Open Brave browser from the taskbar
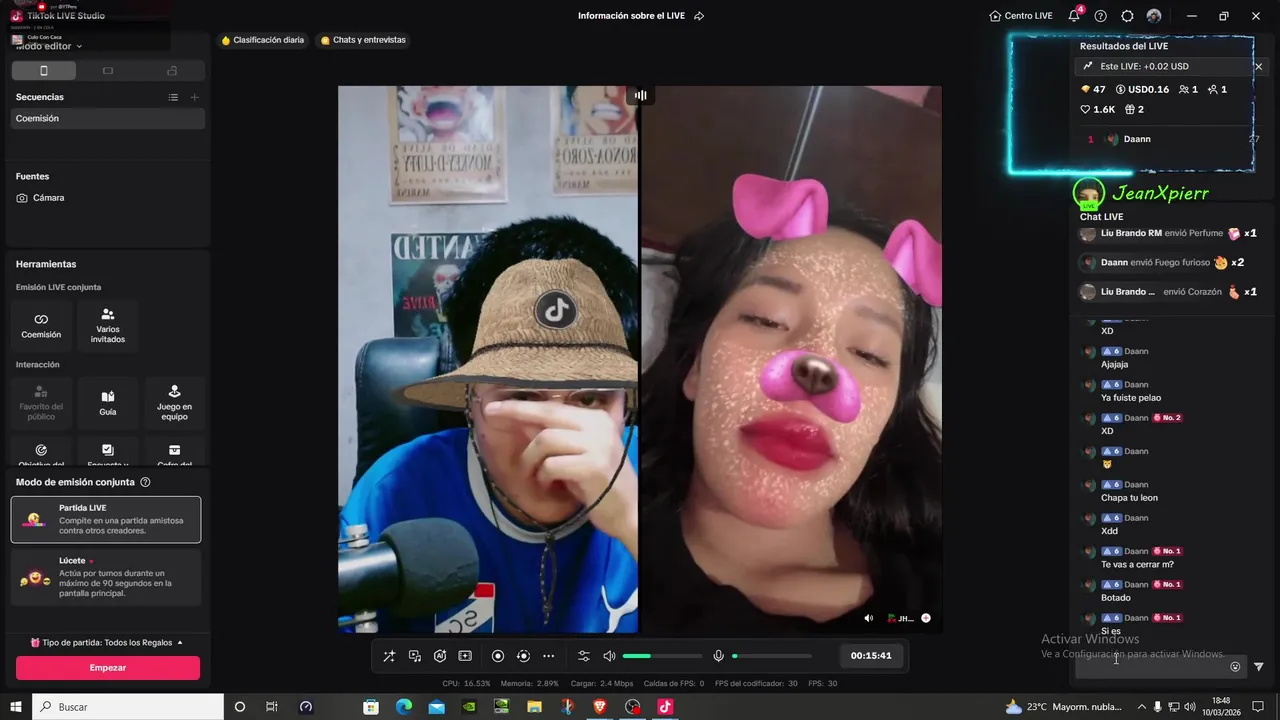 [x=600, y=707]
